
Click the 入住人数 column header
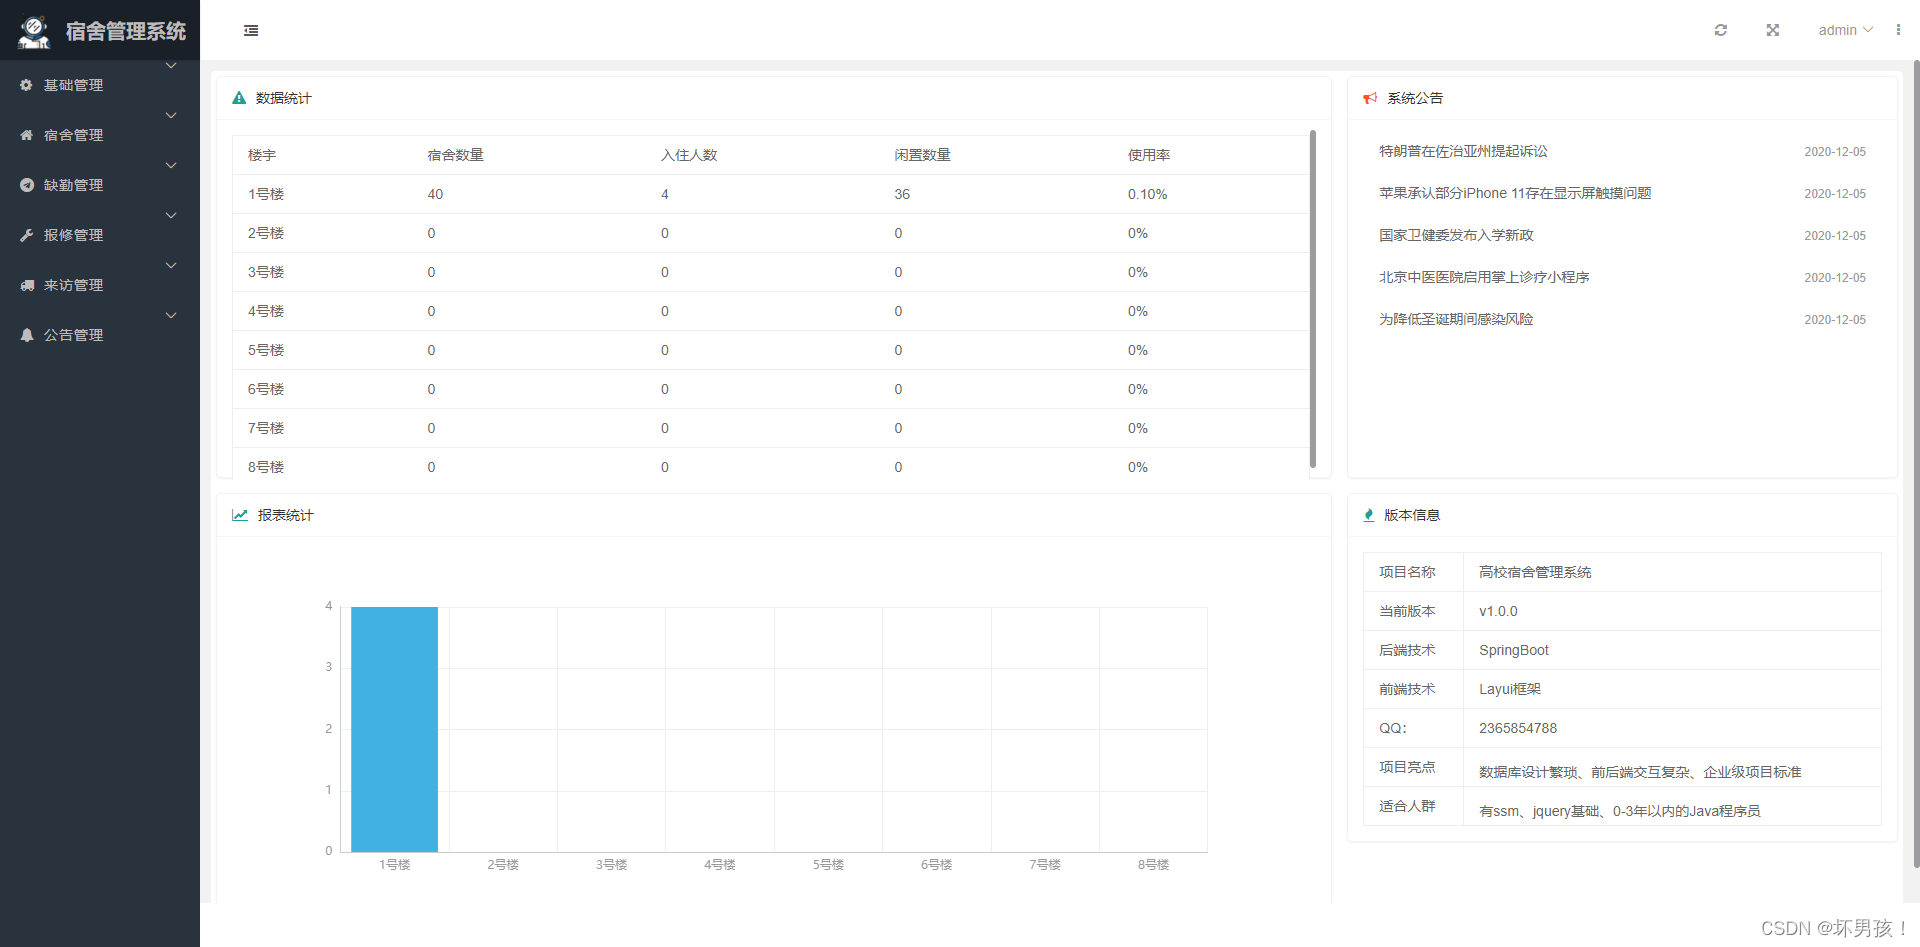(689, 155)
